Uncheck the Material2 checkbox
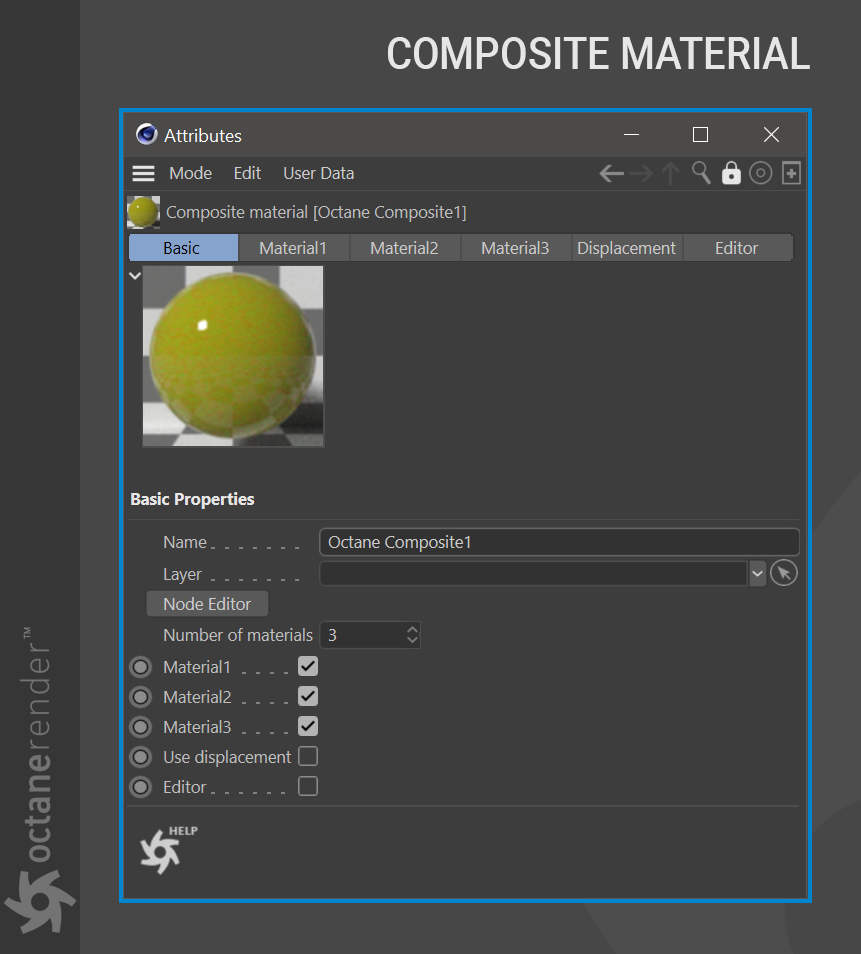The height and width of the screenshot is (954, 861). click(x=308, y=696)
